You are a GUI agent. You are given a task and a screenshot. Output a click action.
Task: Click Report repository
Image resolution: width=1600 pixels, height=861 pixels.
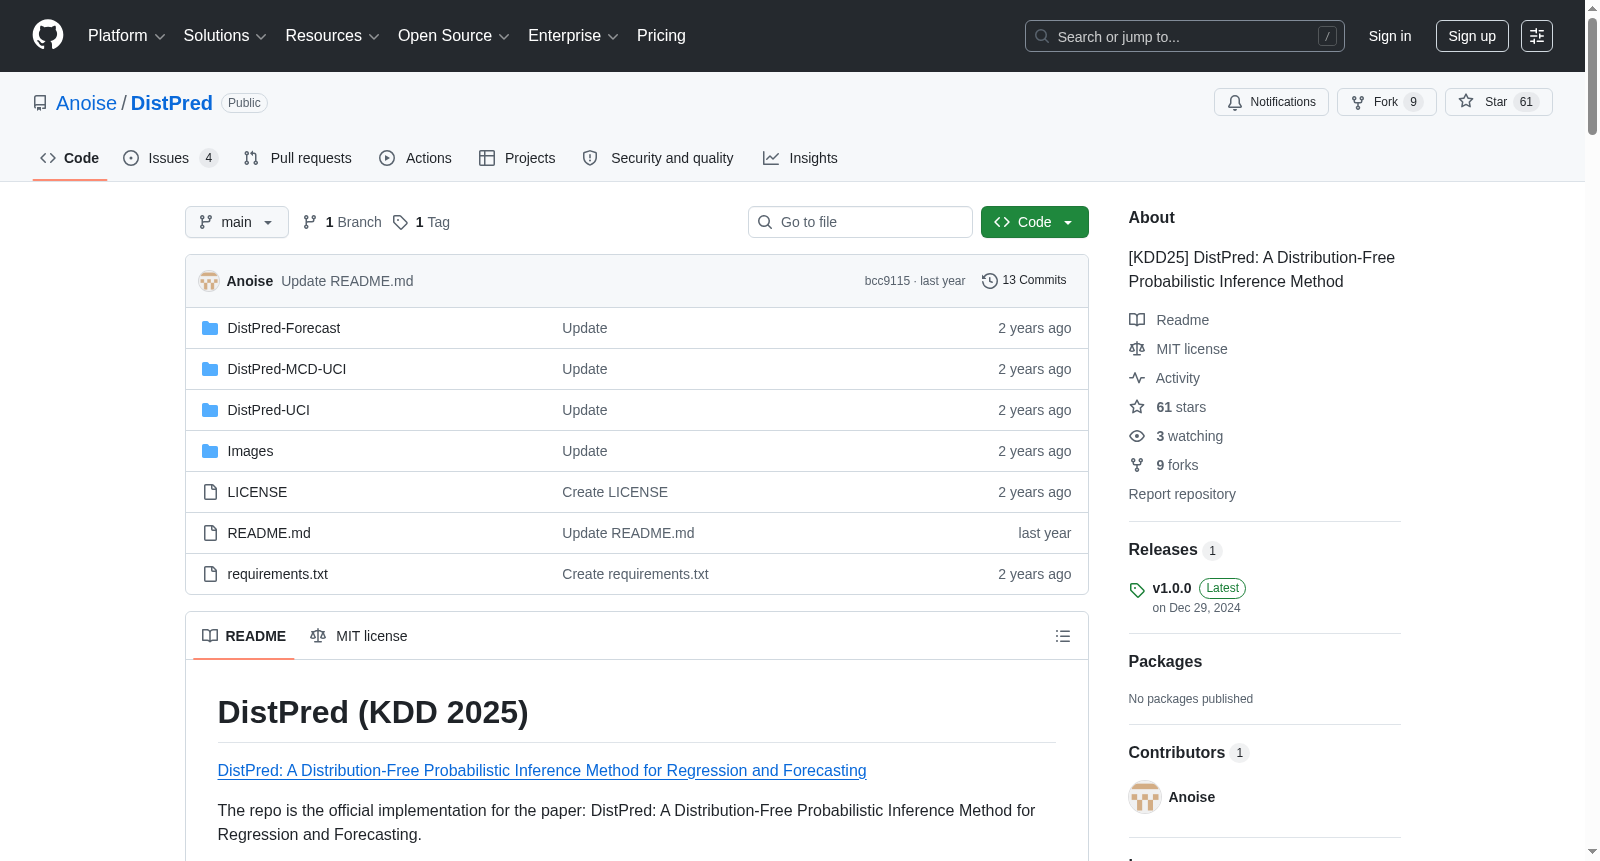[1182, 494]
